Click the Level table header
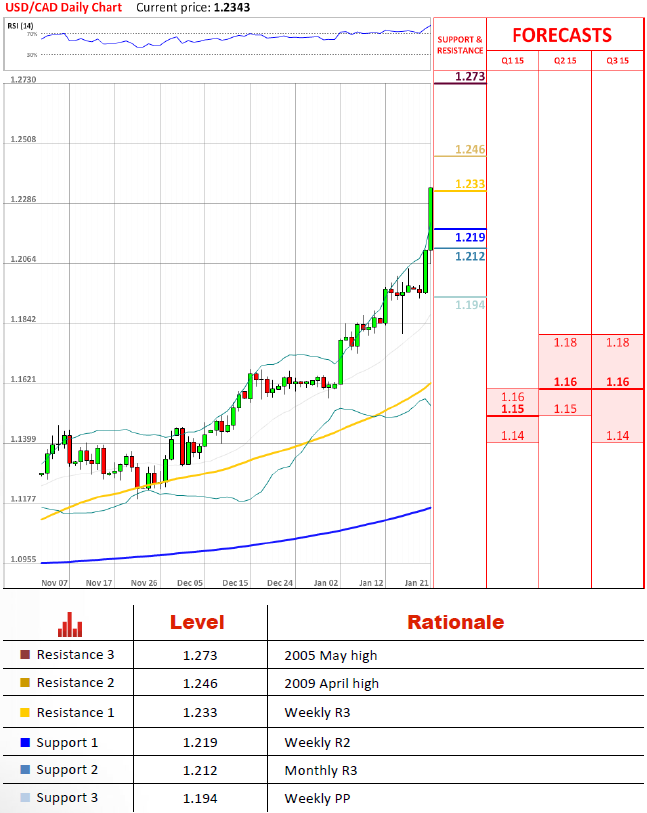The height and width of the screenshot is (813, 647). coord(197,622)
